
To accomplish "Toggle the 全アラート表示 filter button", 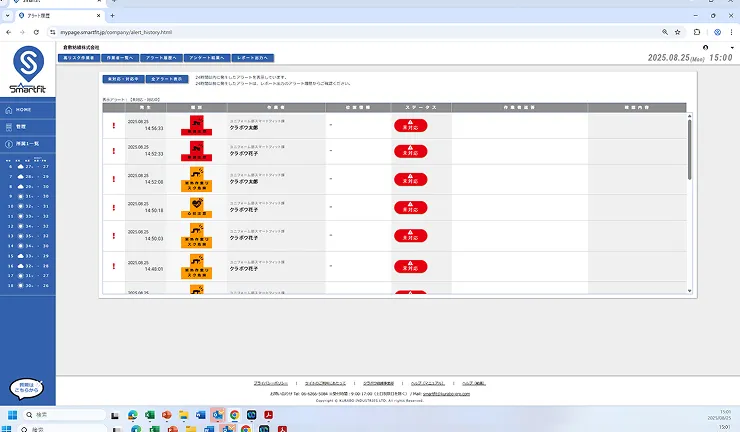I will click(x=165, y=78).
